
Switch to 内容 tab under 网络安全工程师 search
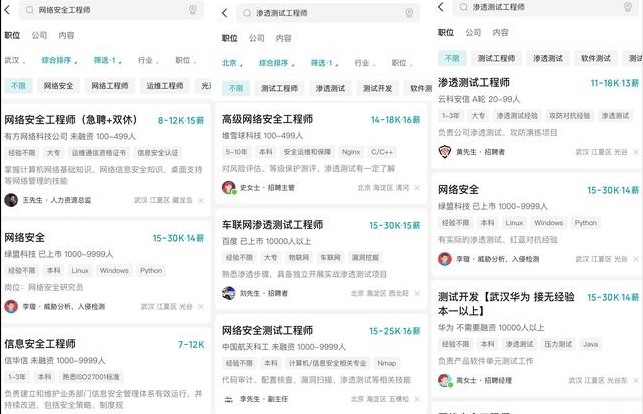(66, 35)
